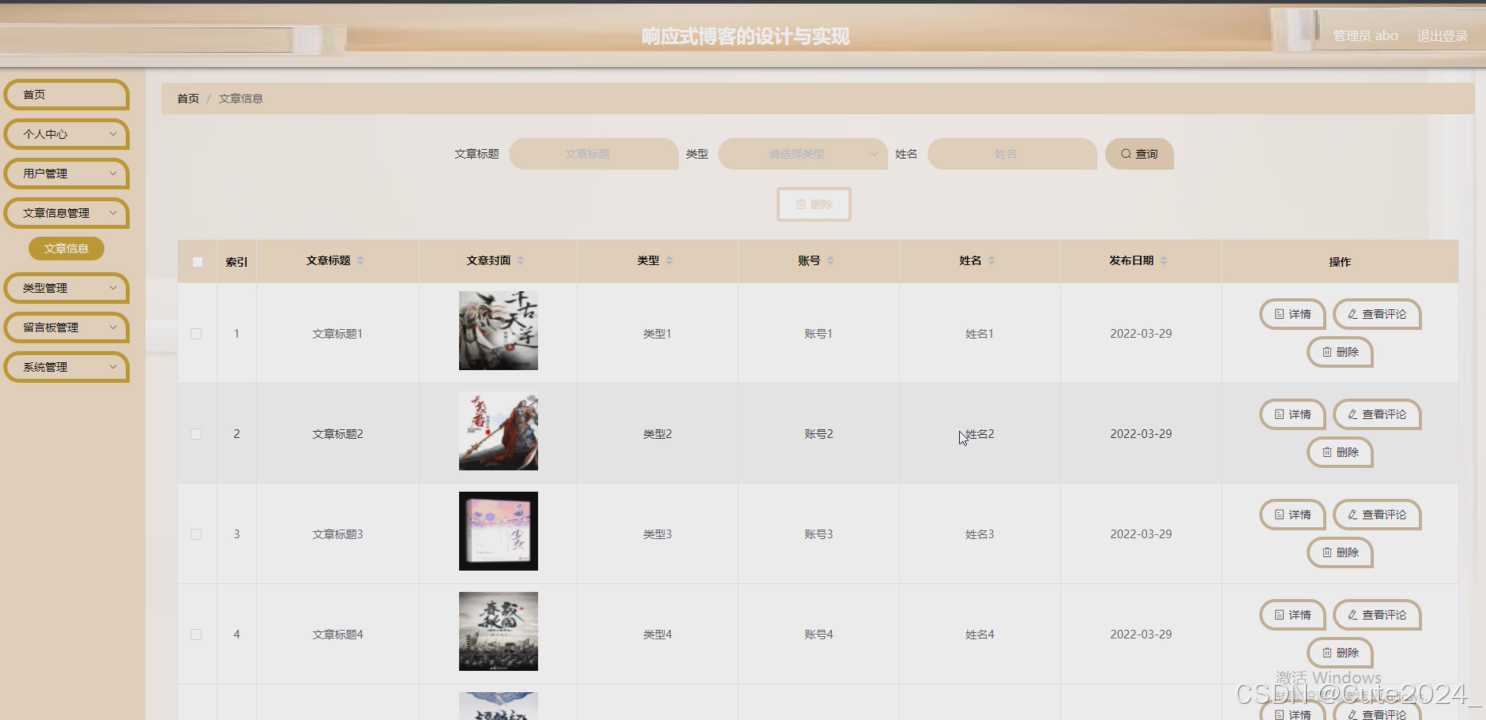Check the checkbox for row 2

[196, 434]
